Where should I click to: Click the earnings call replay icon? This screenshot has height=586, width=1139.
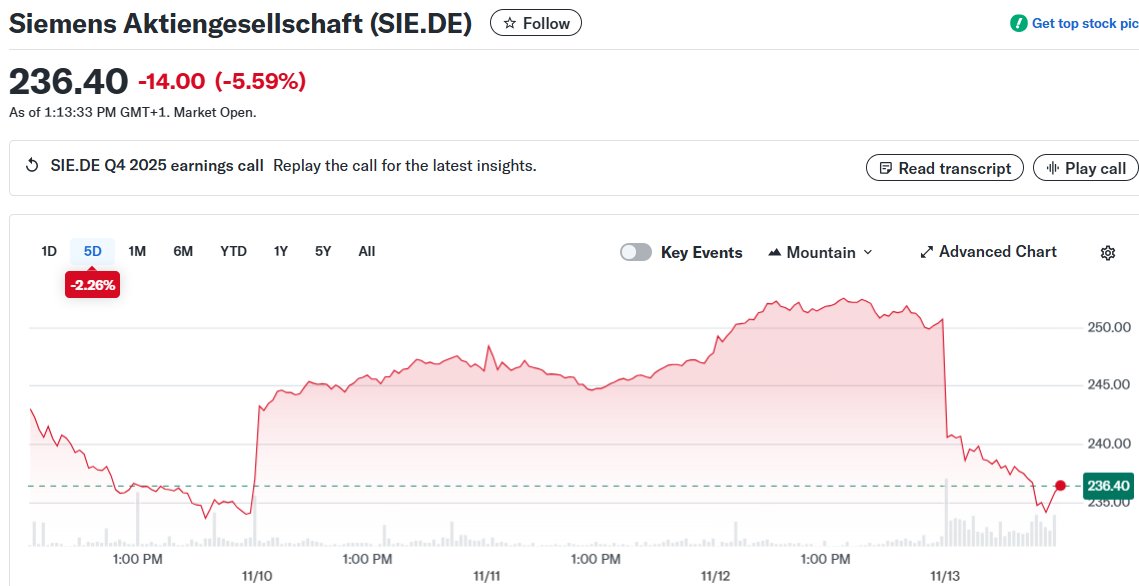click(x=32, y=166)
